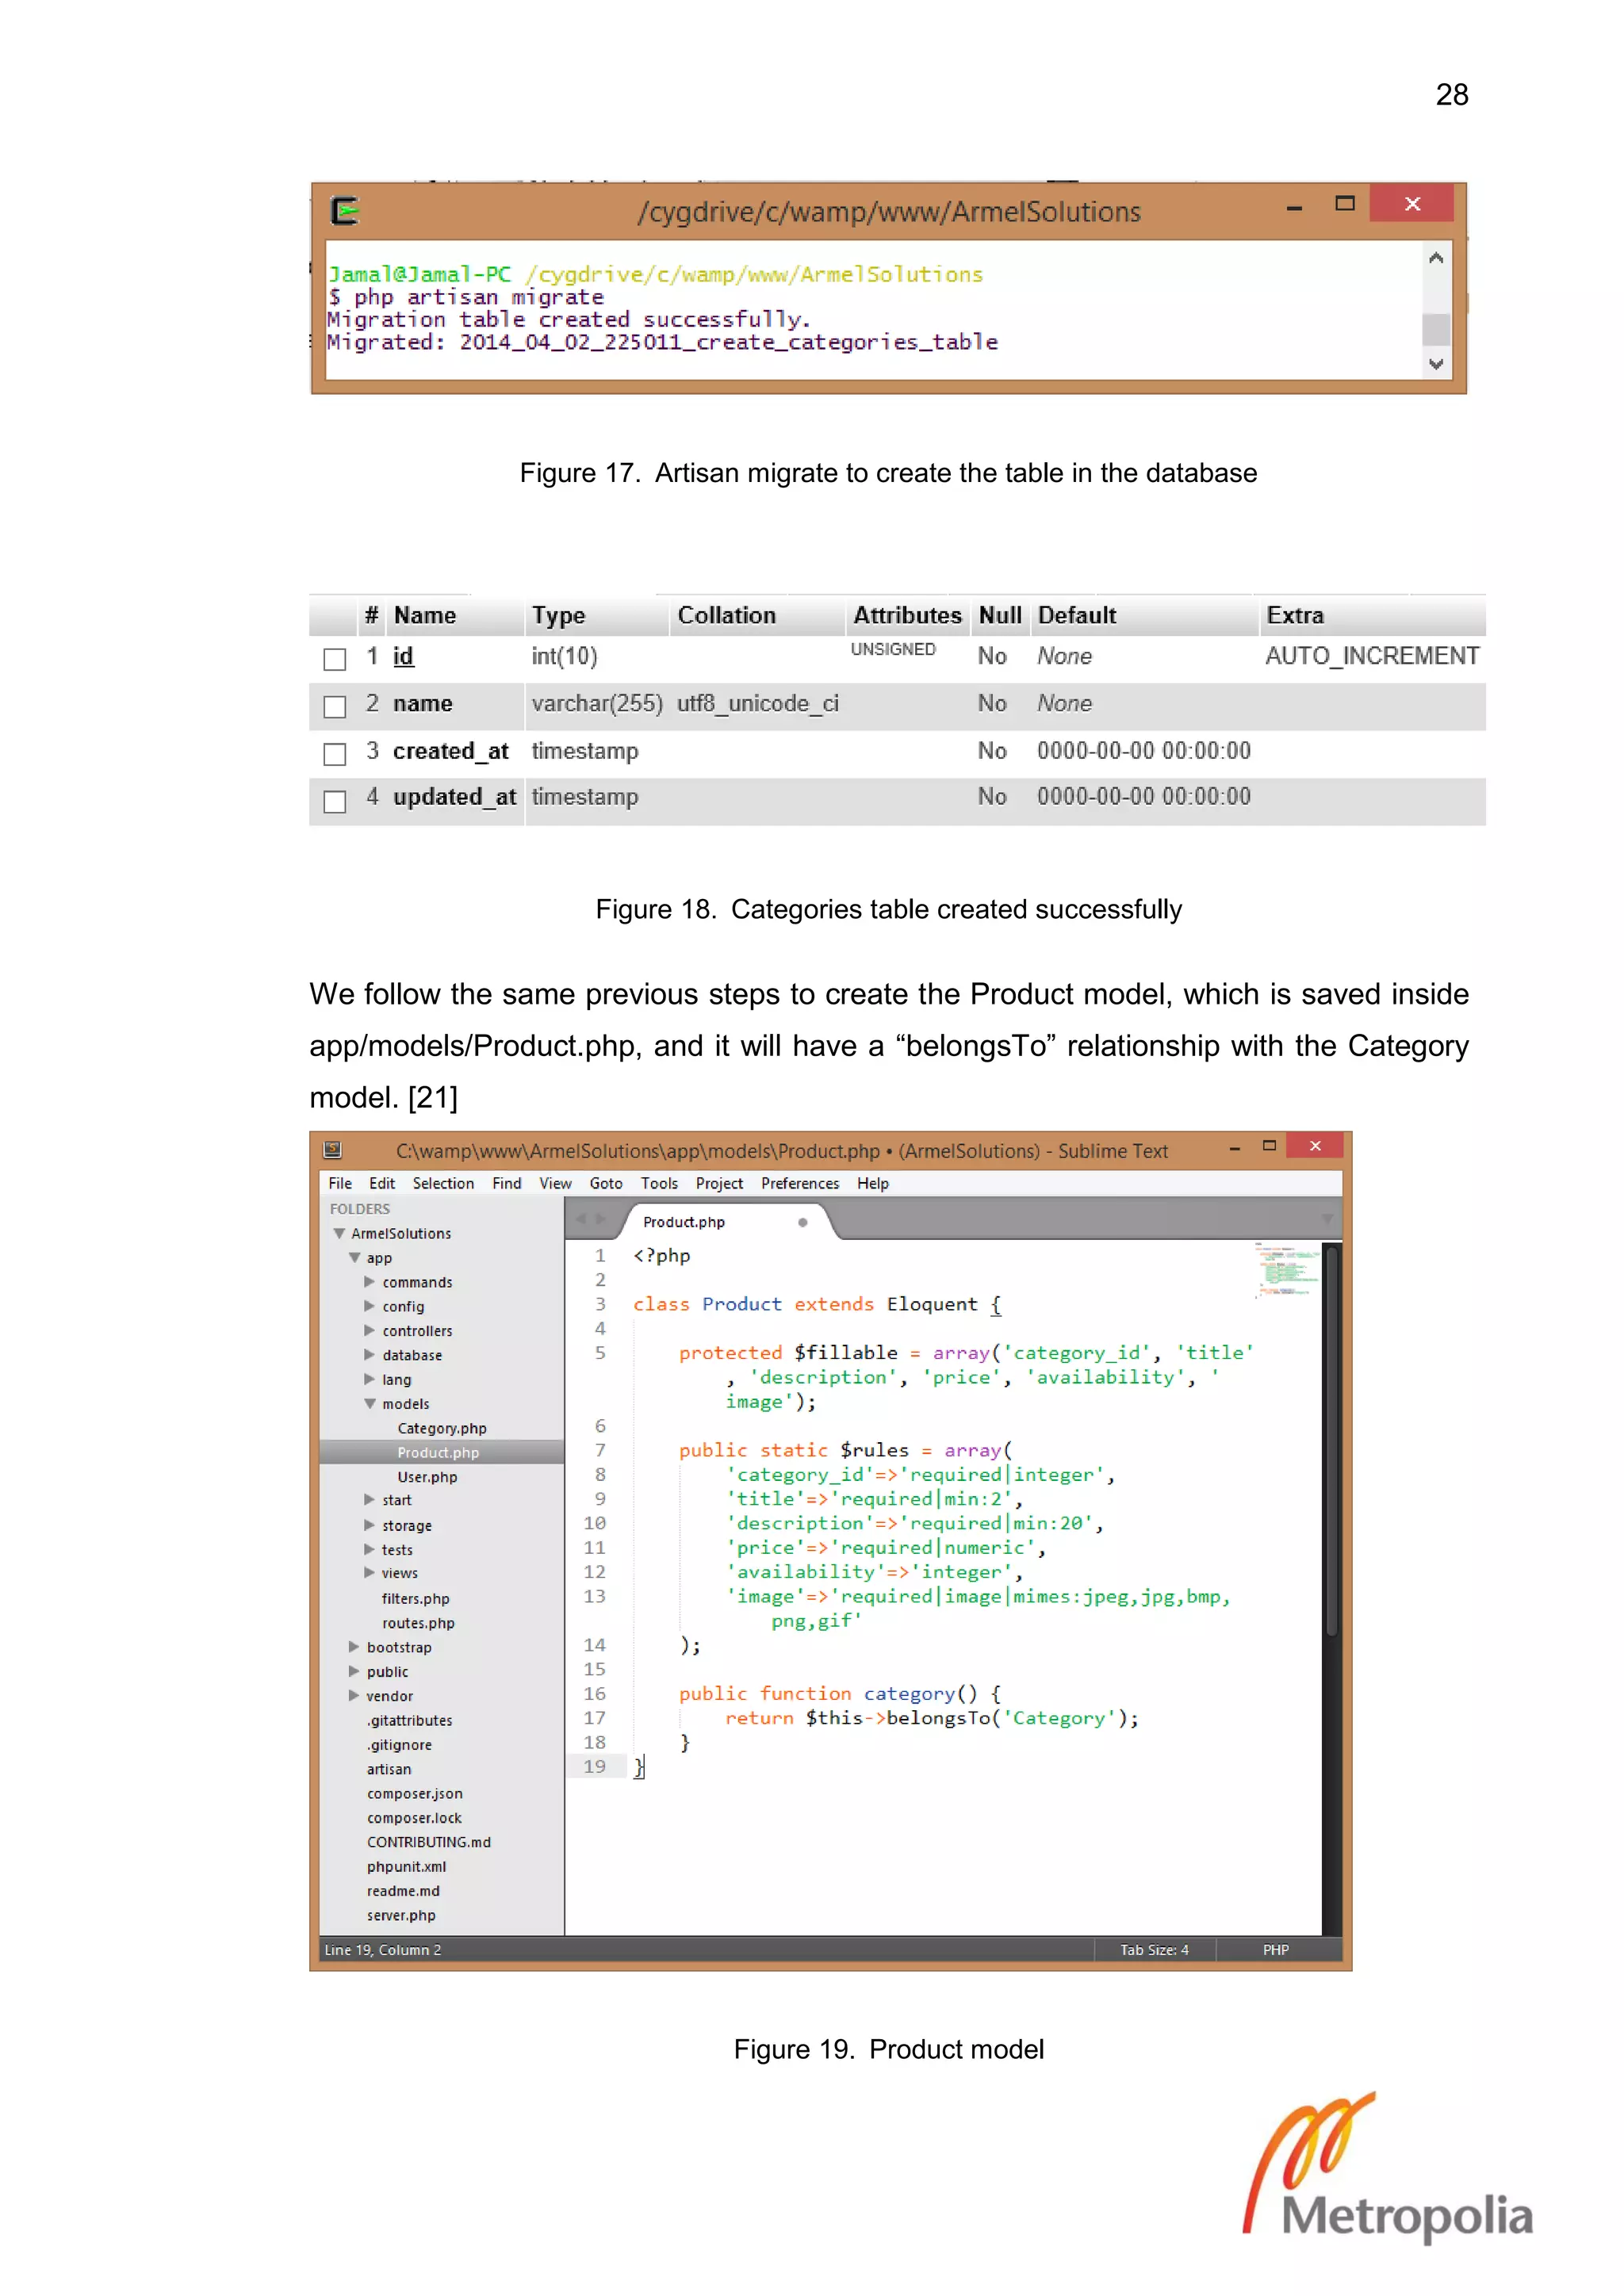Expand the config folder
The image size is (1624, 2296).
(x=369, y=1305)
